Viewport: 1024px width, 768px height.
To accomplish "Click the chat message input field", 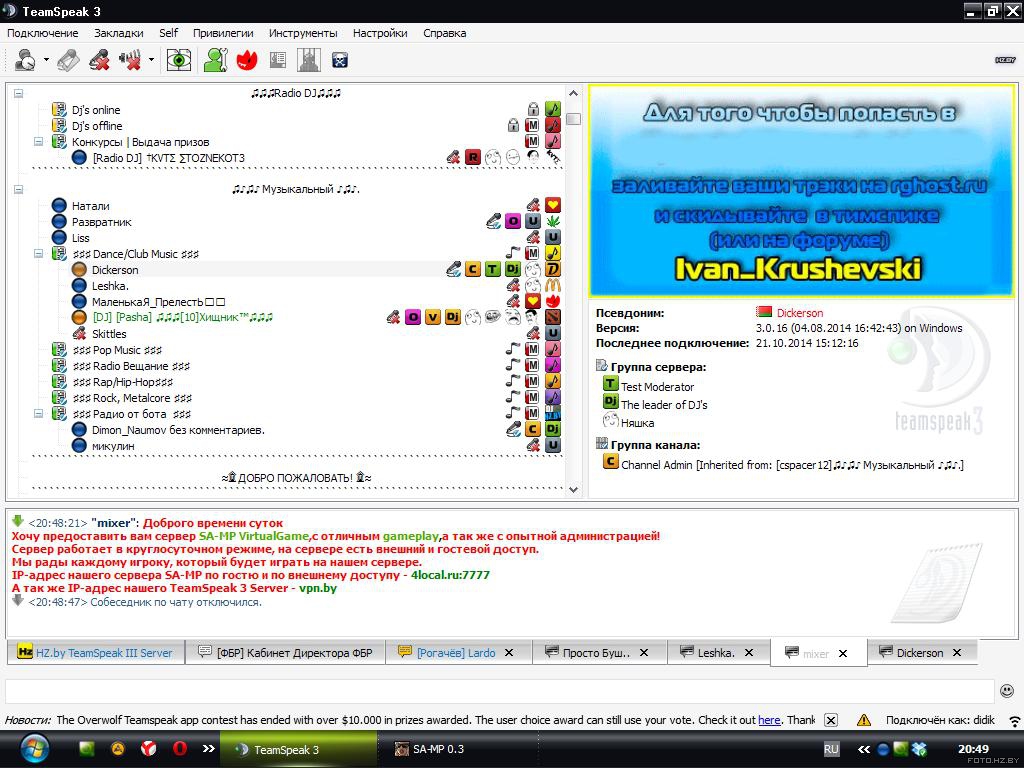I will click(500, 691).
